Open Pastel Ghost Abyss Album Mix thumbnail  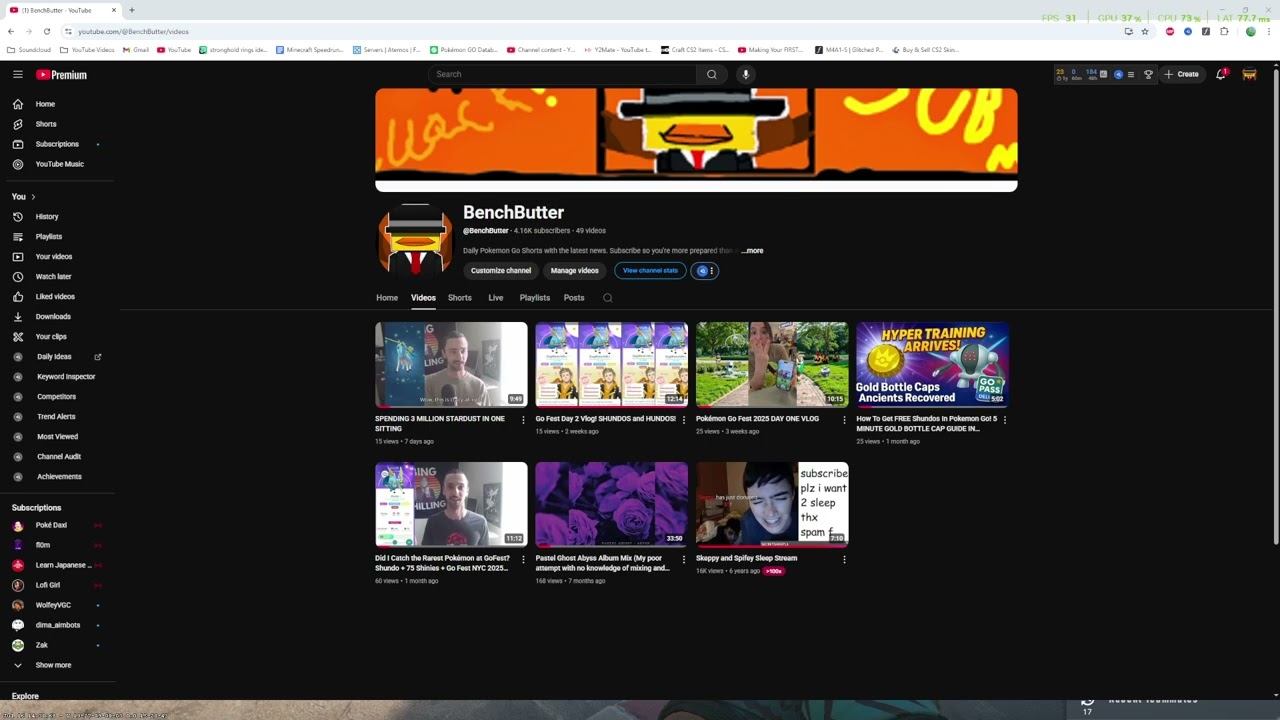(x=612, y=505)
